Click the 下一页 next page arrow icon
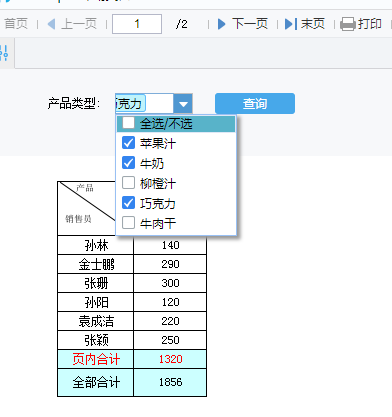This screenshot has width=392, height=417. [x=221, y=24]
